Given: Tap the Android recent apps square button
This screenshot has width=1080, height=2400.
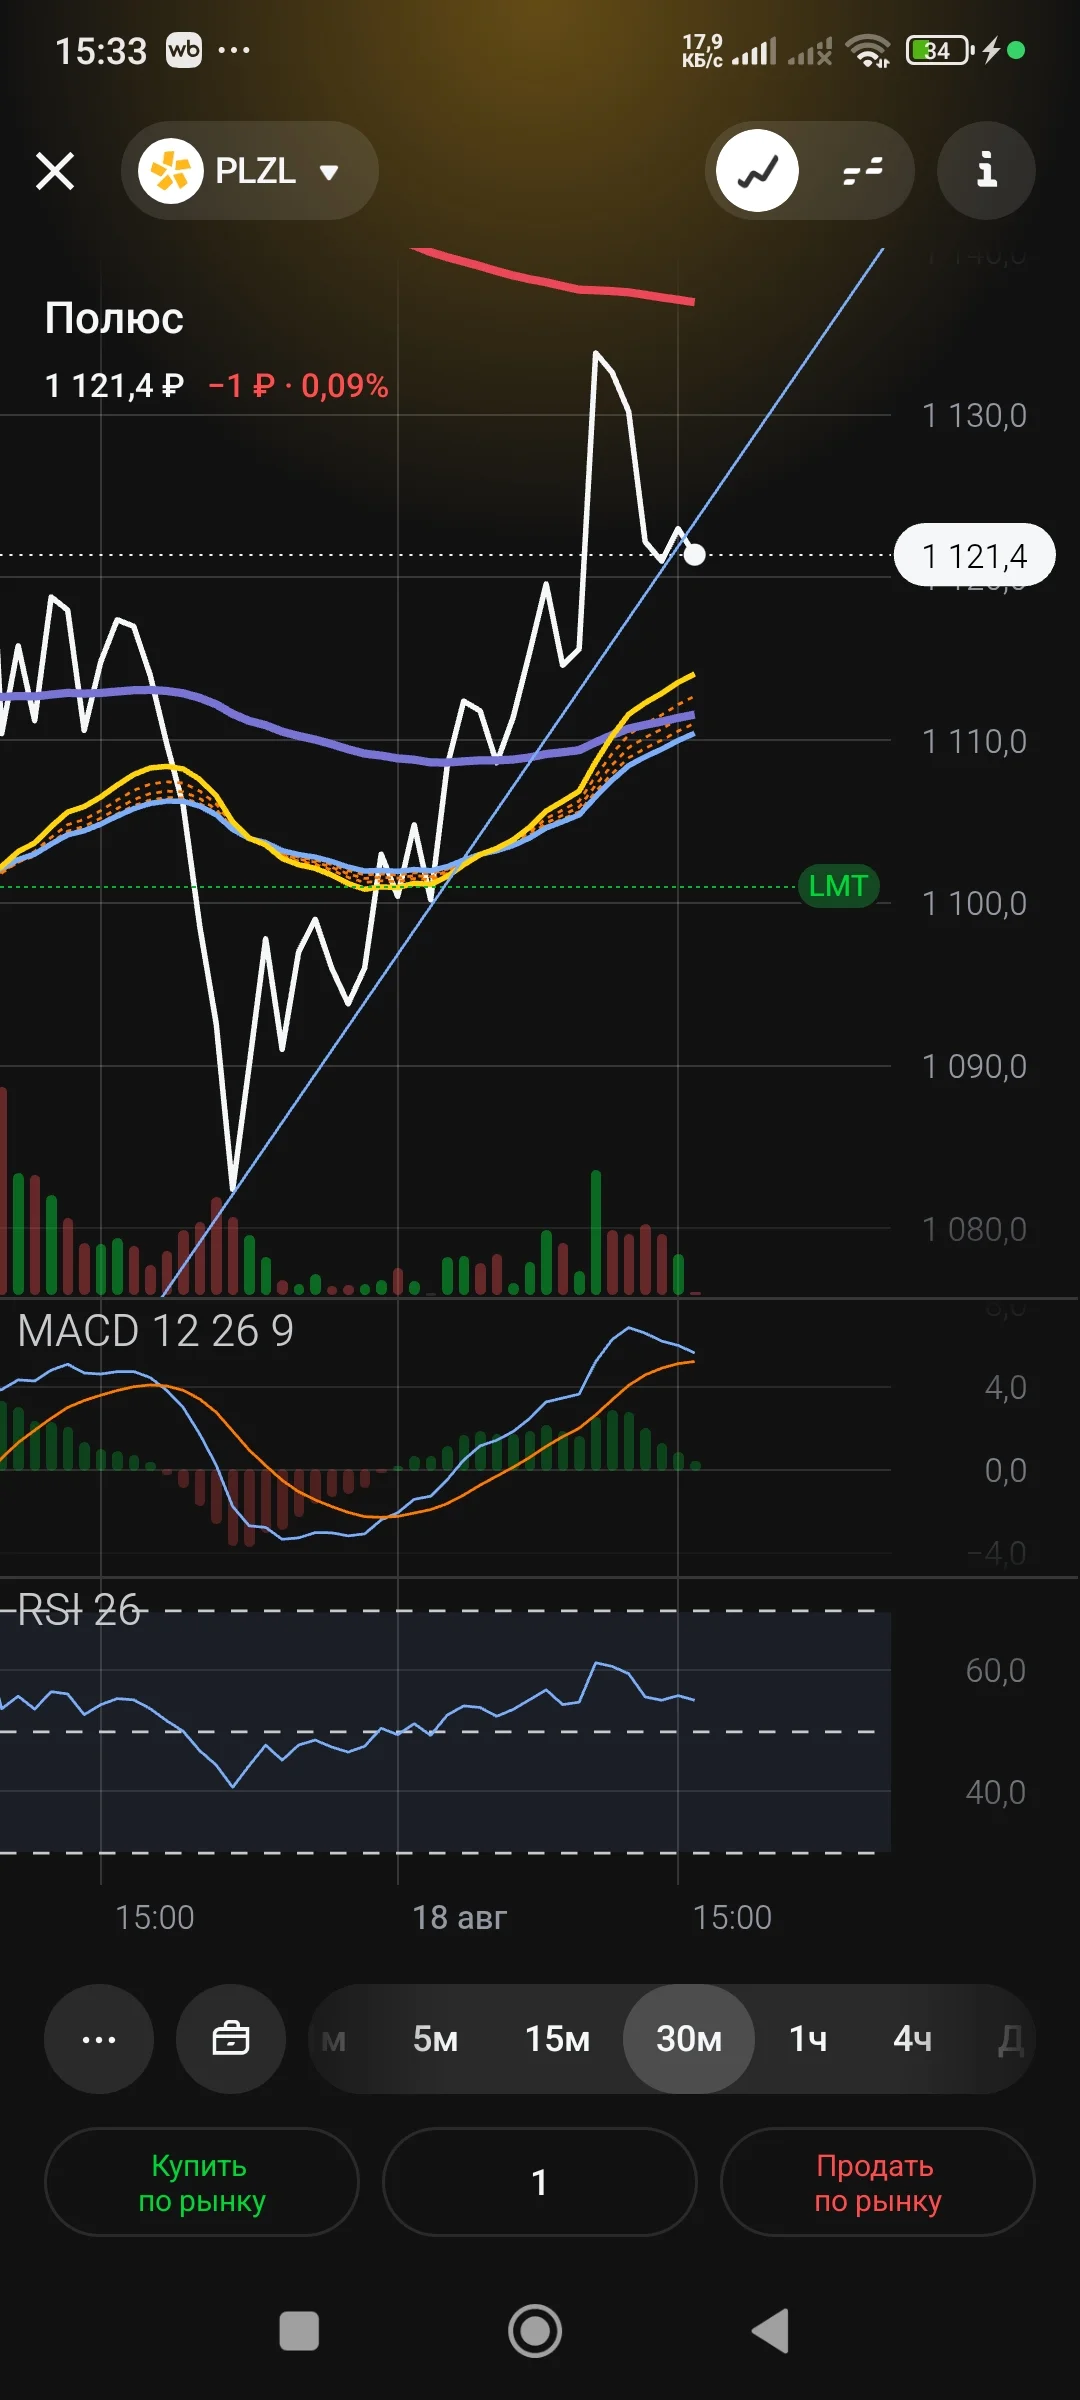Looking at the screenshot, I should (299, 2332).
